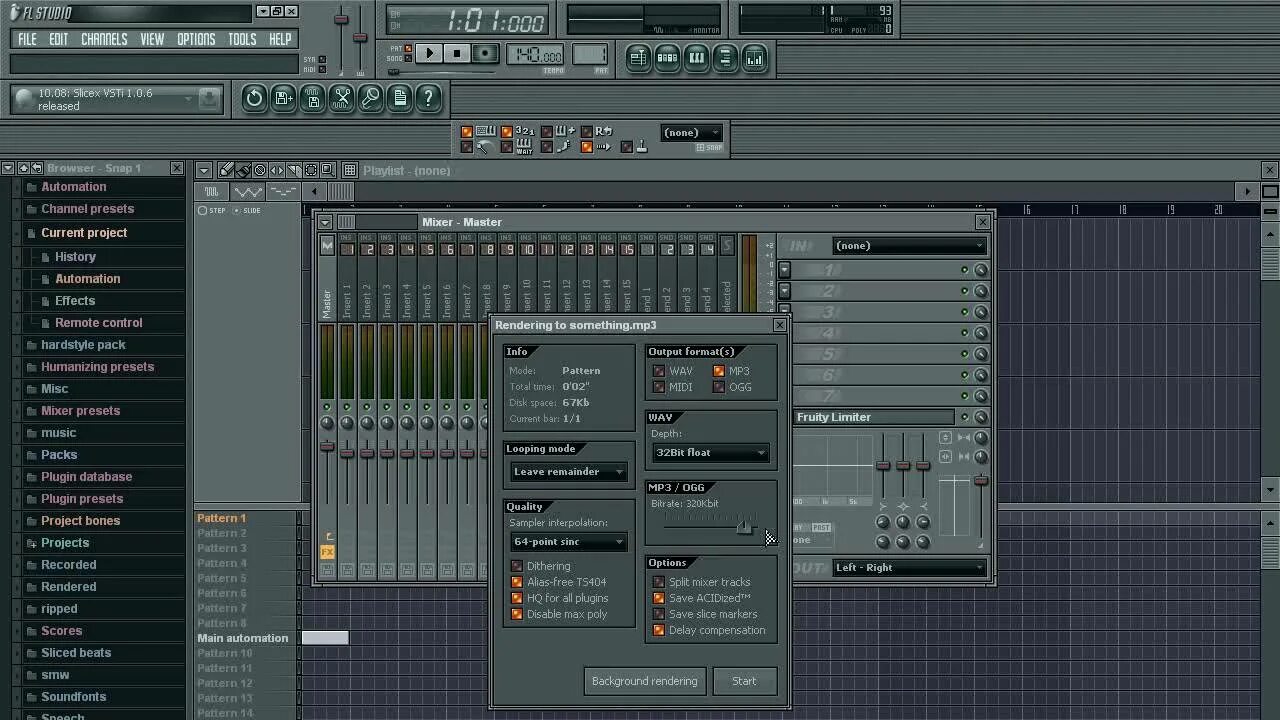Enable Split mixer tracks option
This screenshot has width=1280, height=720.
659,582
